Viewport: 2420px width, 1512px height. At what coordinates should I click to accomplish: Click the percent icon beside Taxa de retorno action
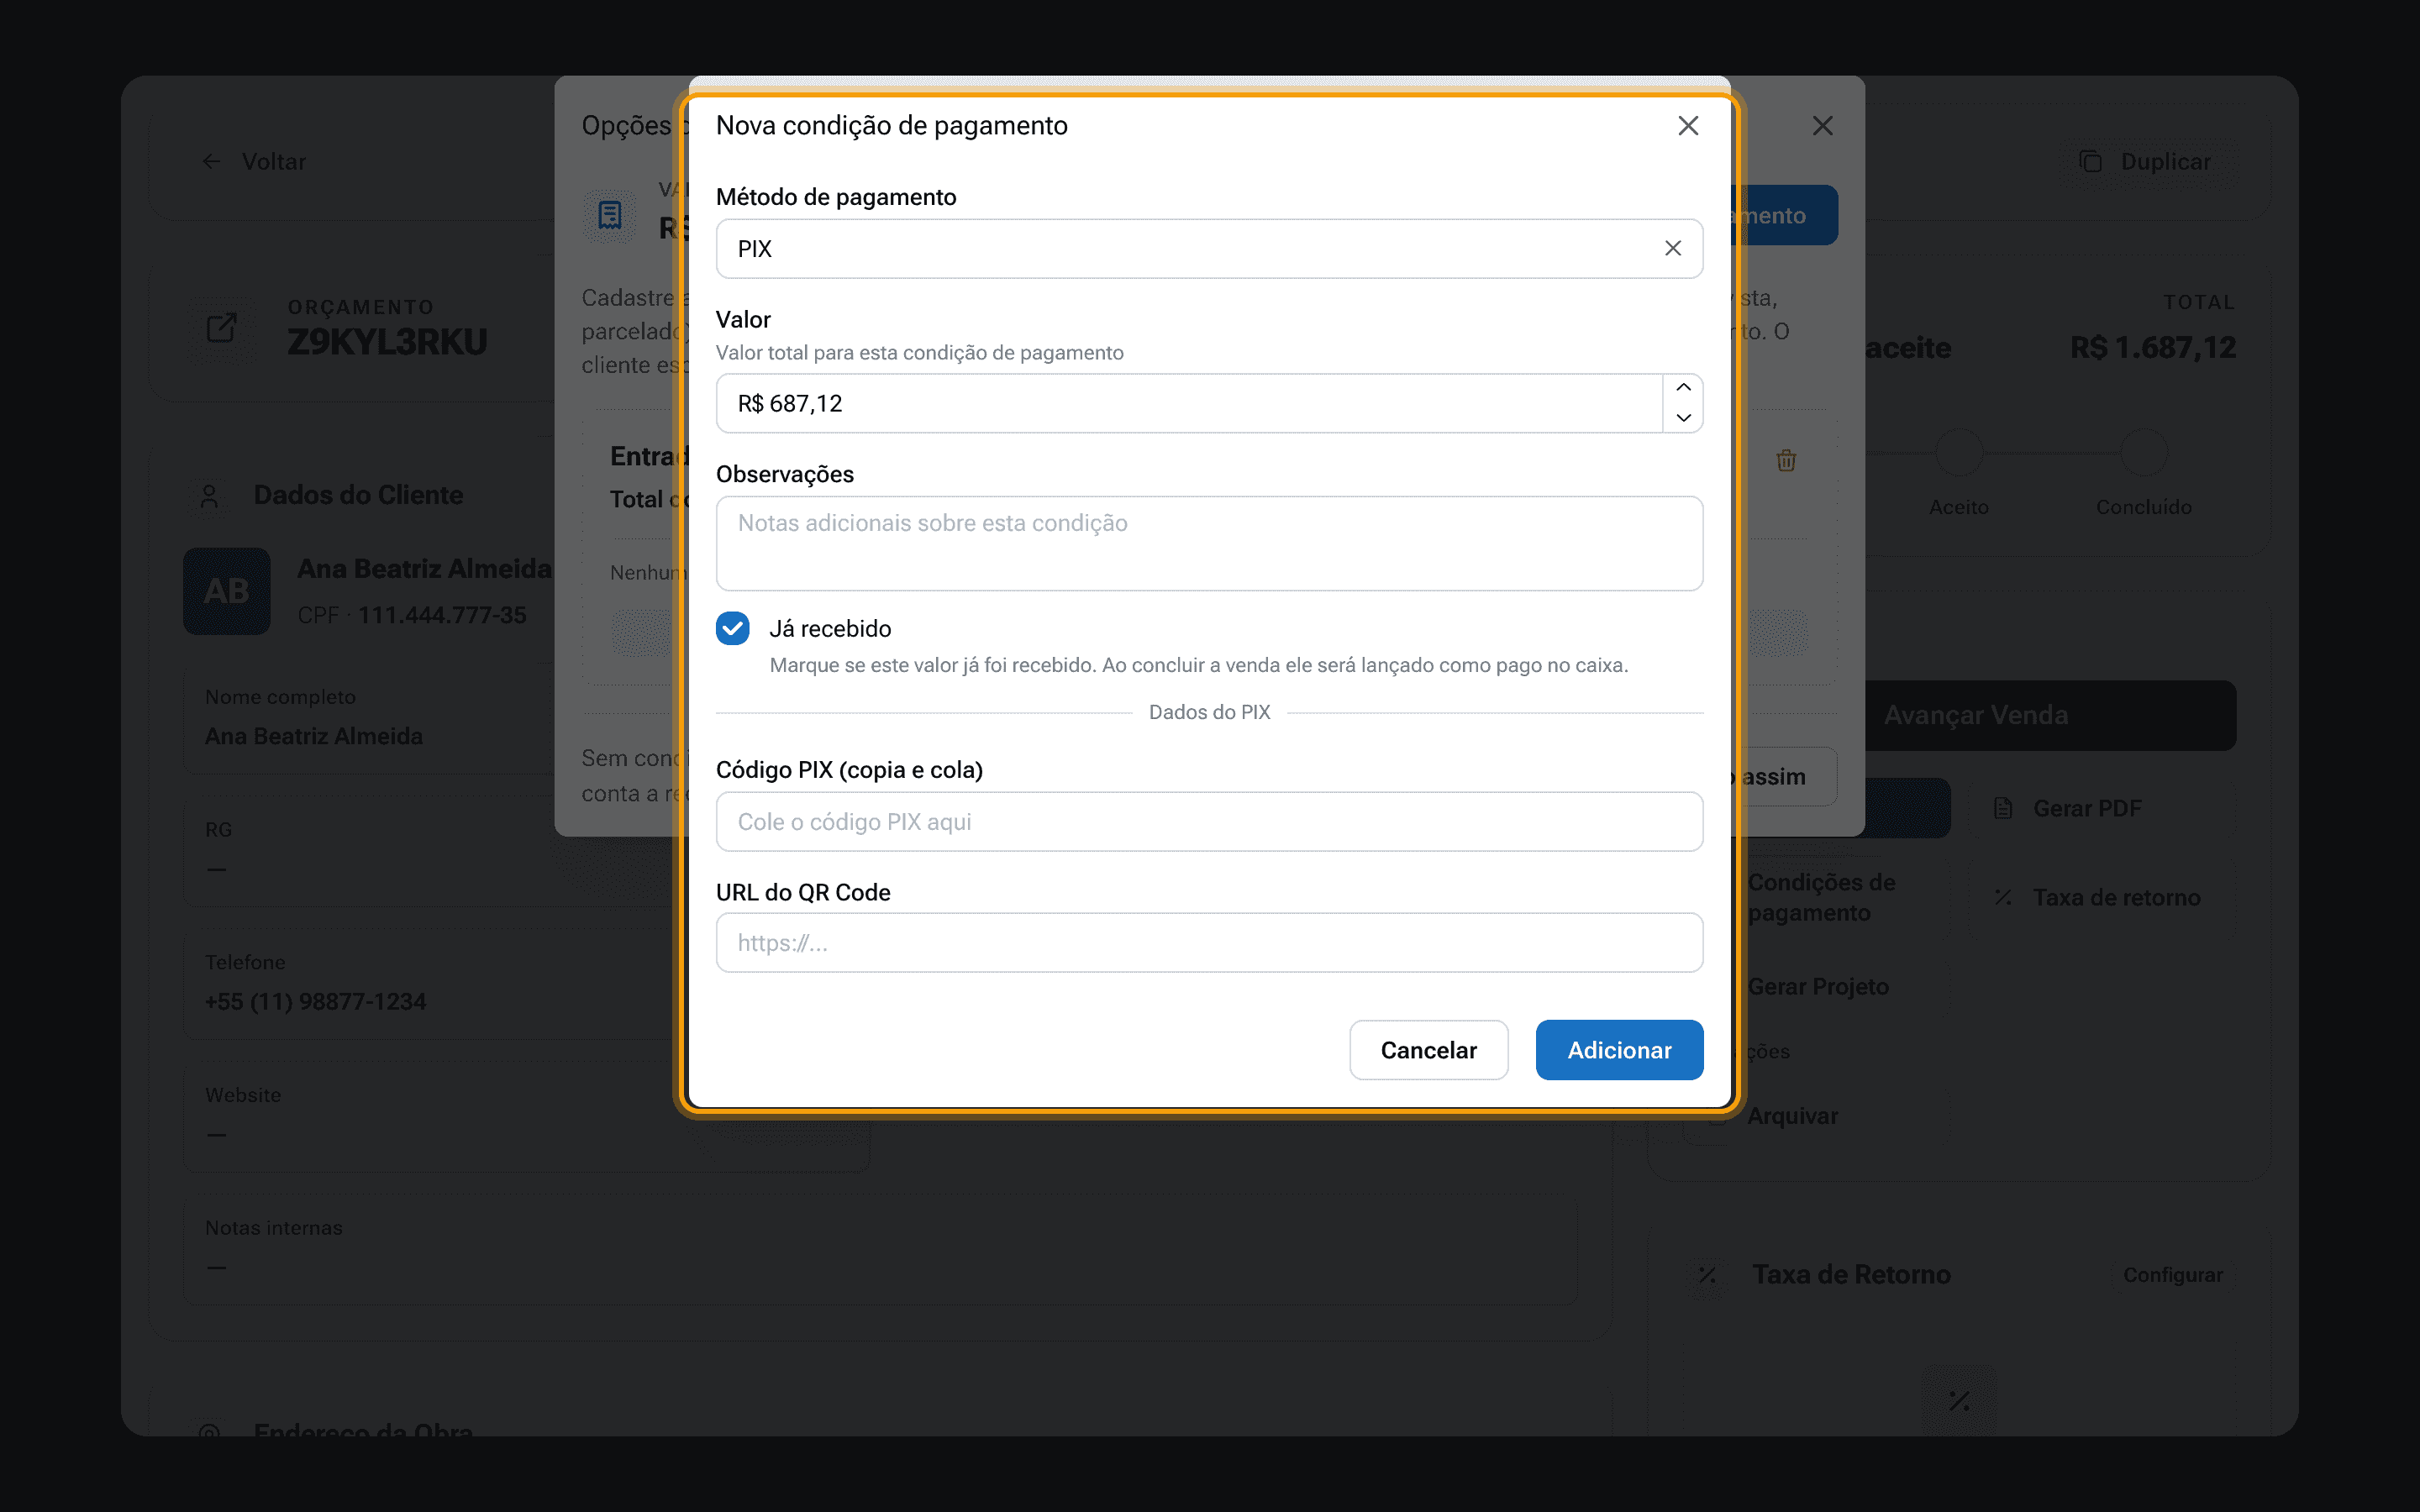point(2003,898)
